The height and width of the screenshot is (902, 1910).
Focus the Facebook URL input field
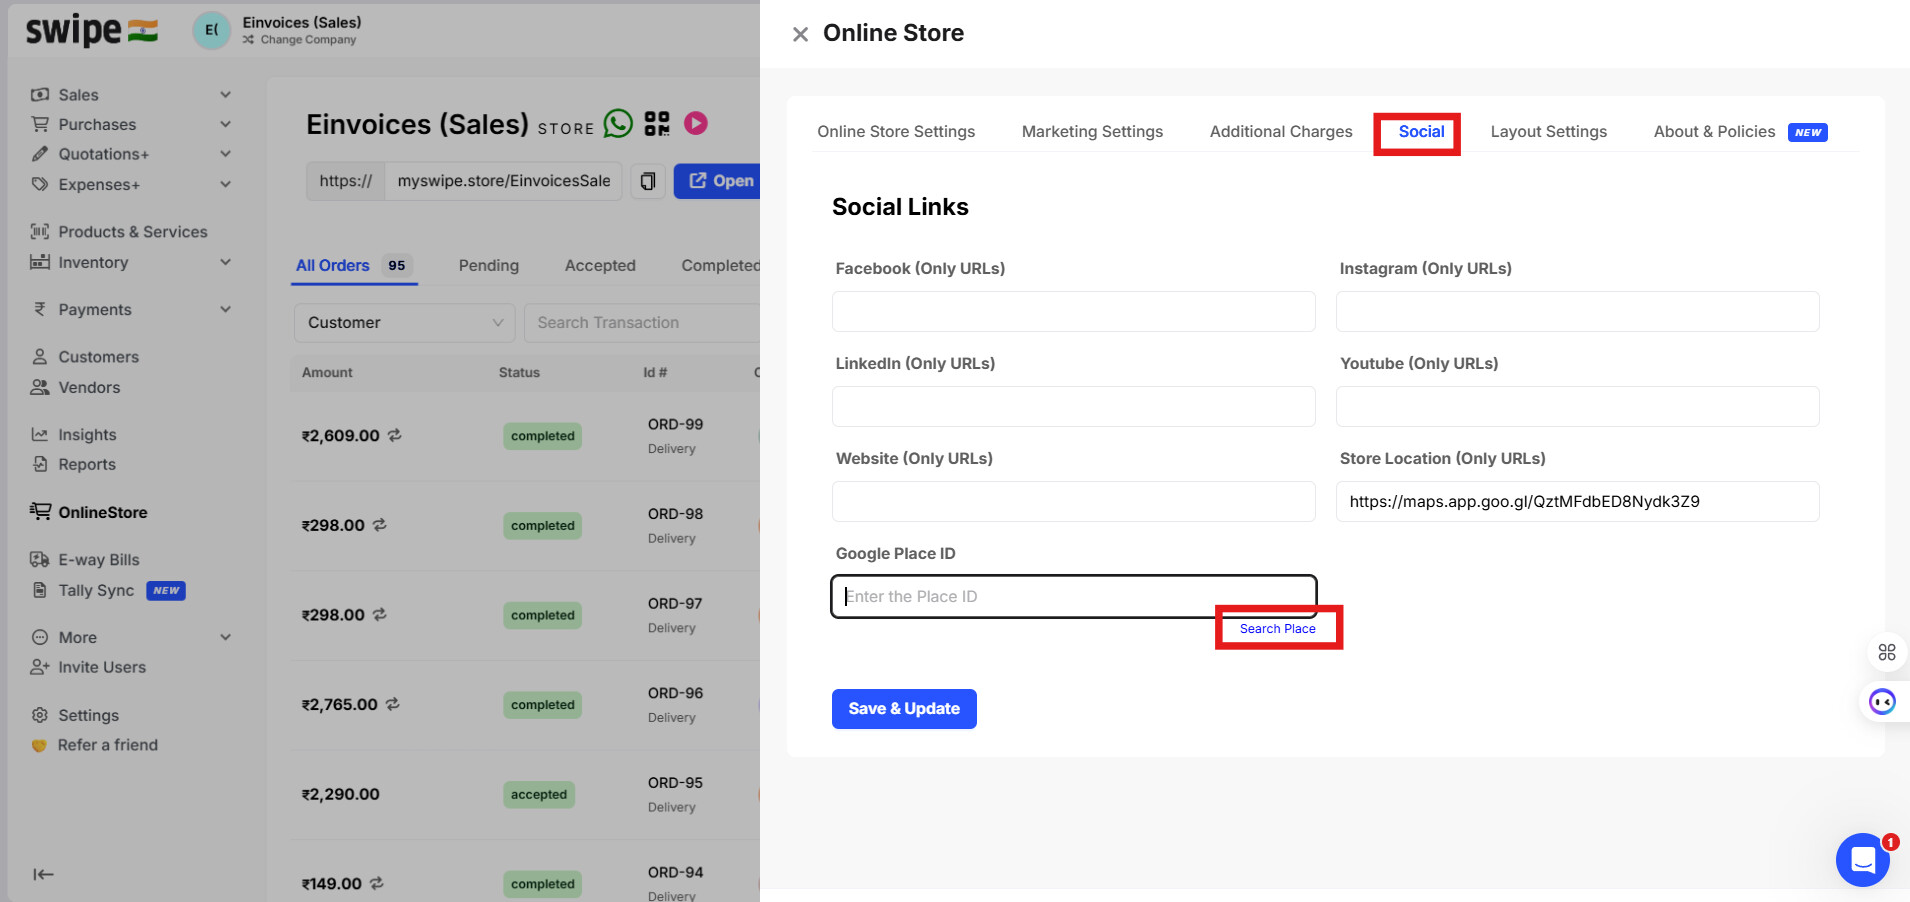(1073, 312)
